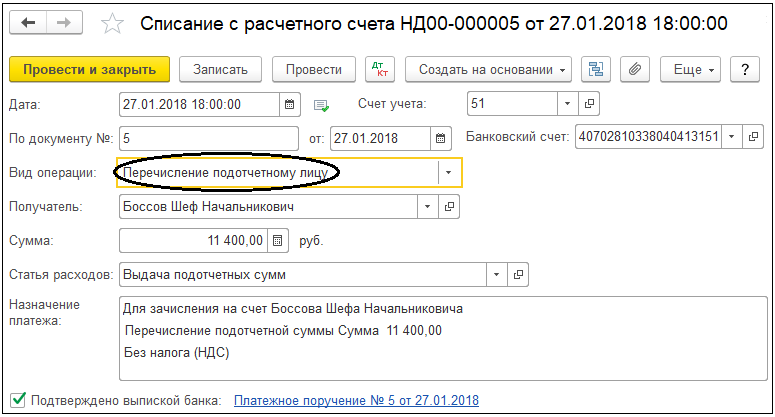Click the back navigation arrow
Screen dimensions: 775x417
pyautogui.click(x=28, y=23)
